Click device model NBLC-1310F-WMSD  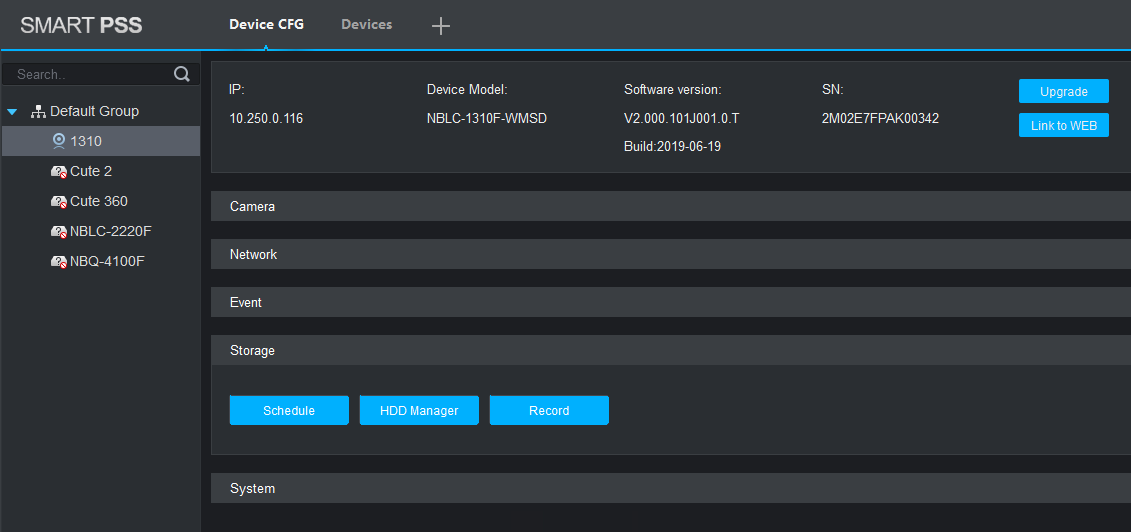487,119
